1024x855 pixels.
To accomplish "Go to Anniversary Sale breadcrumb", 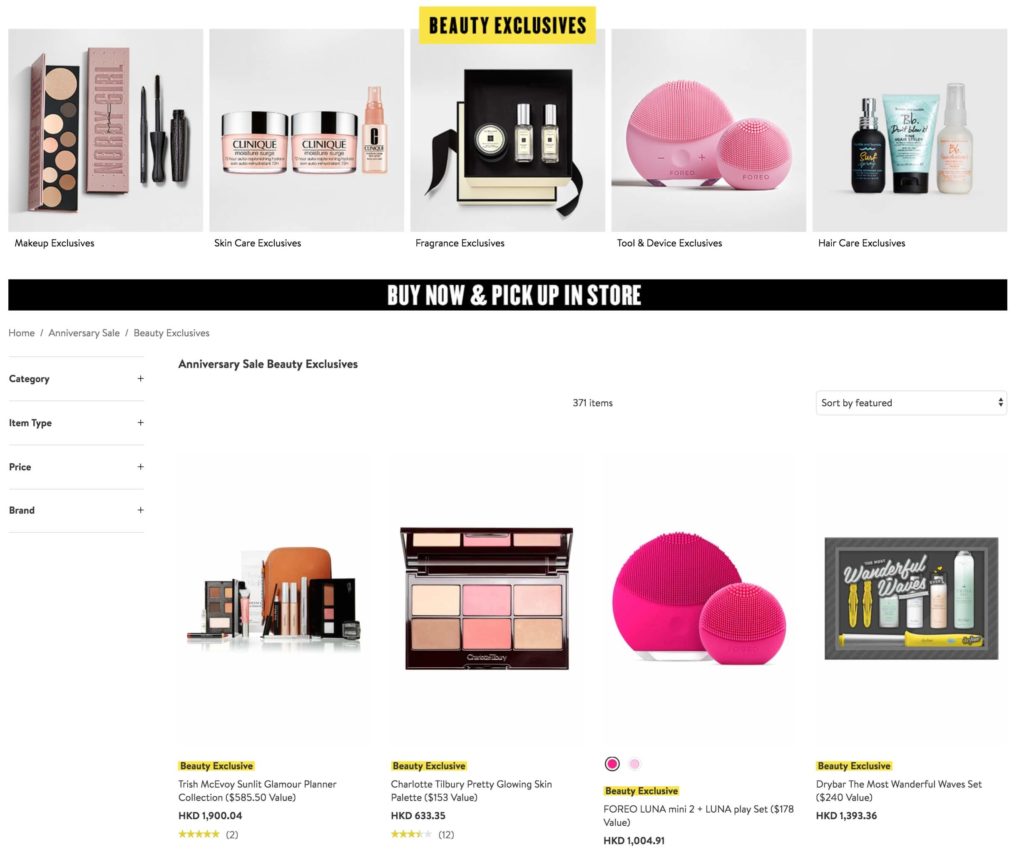I will click(x=84, y=332).
